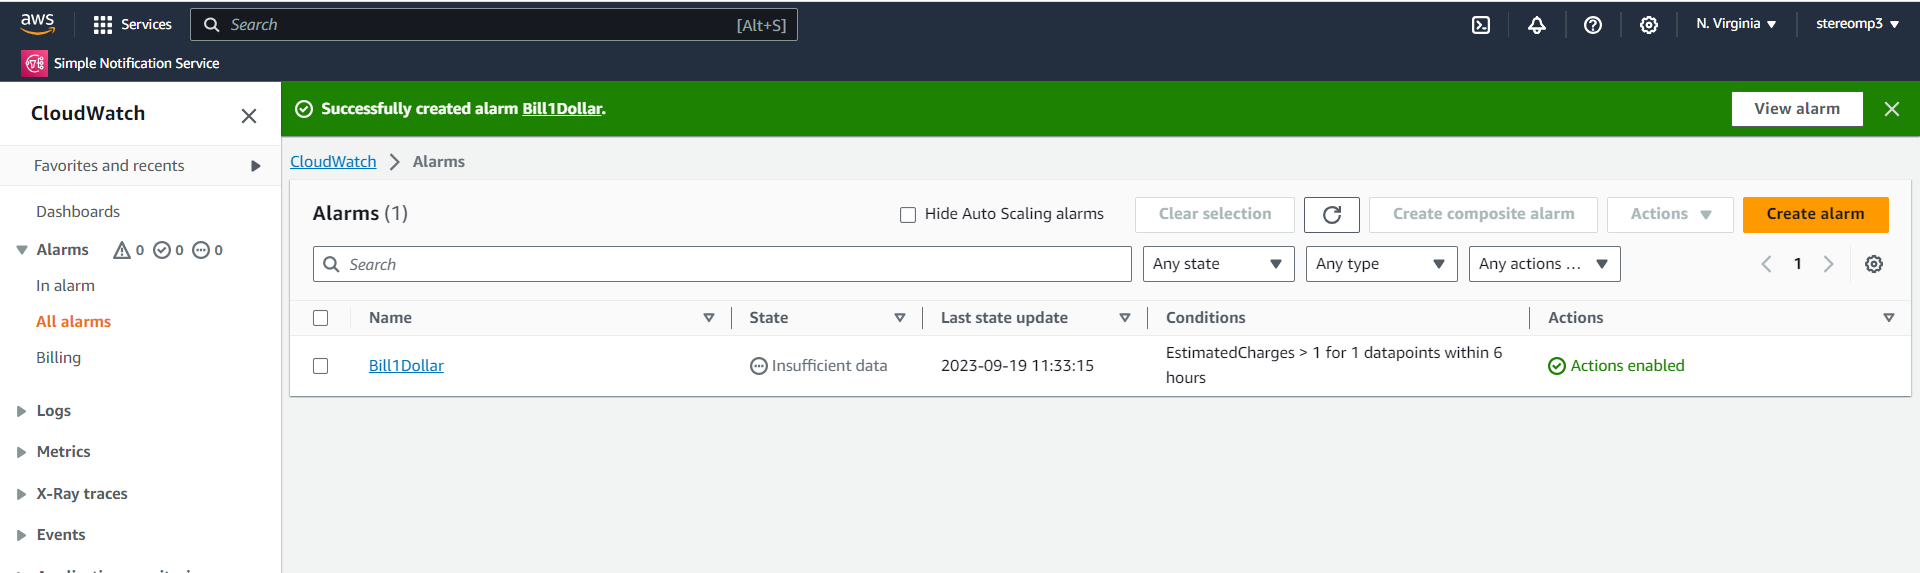Click Create composite alarm button

[x=1483, y=214]
